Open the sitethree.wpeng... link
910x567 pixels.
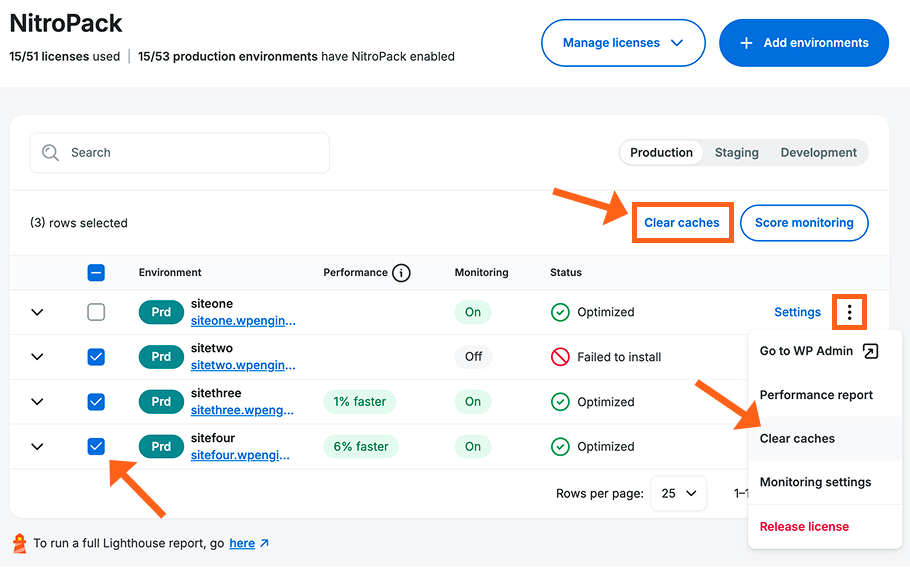(x=242, y=410)
